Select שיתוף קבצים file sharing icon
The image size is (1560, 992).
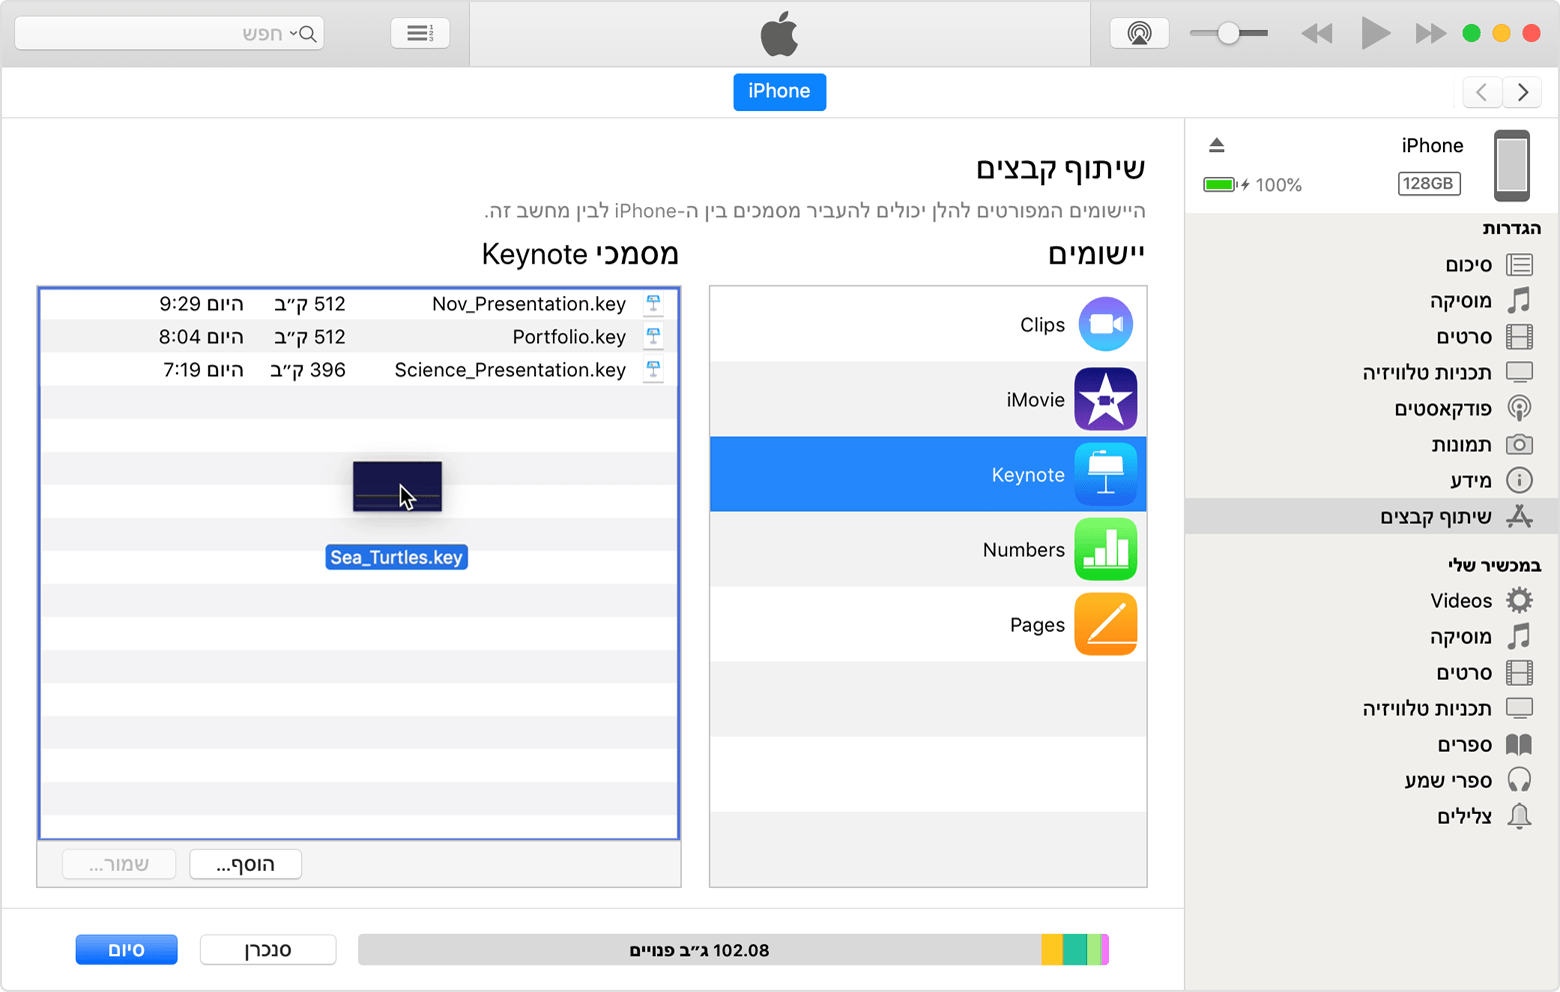tap(1519, 516)
